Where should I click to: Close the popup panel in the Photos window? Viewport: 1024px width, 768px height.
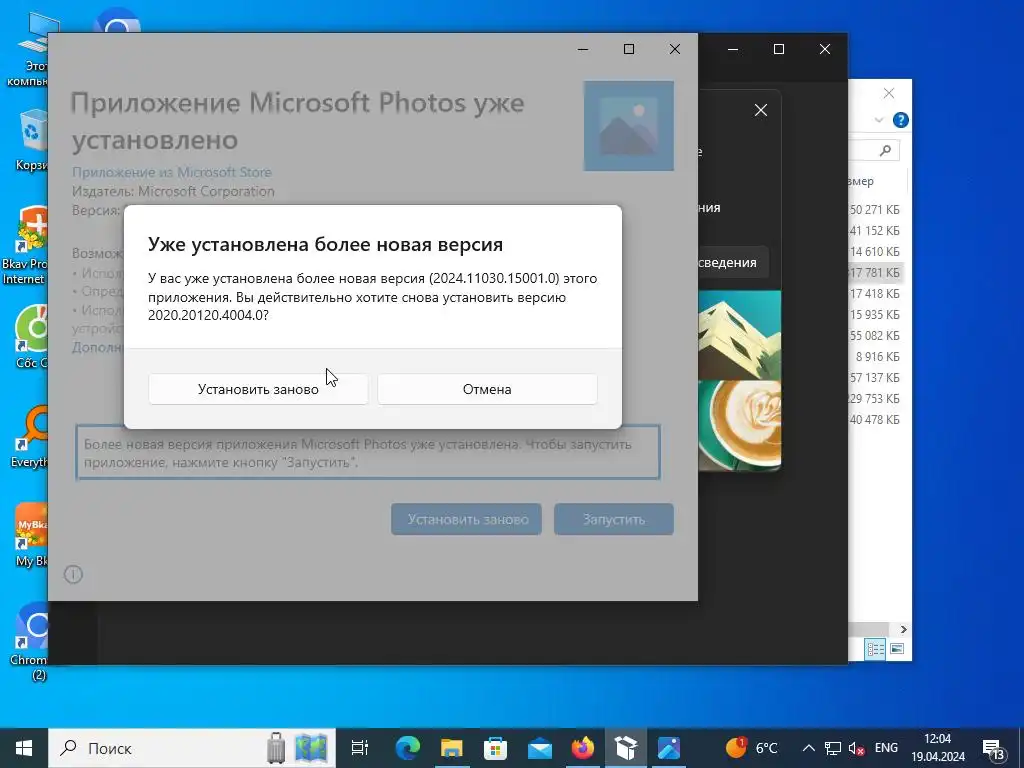click(761, 110)
